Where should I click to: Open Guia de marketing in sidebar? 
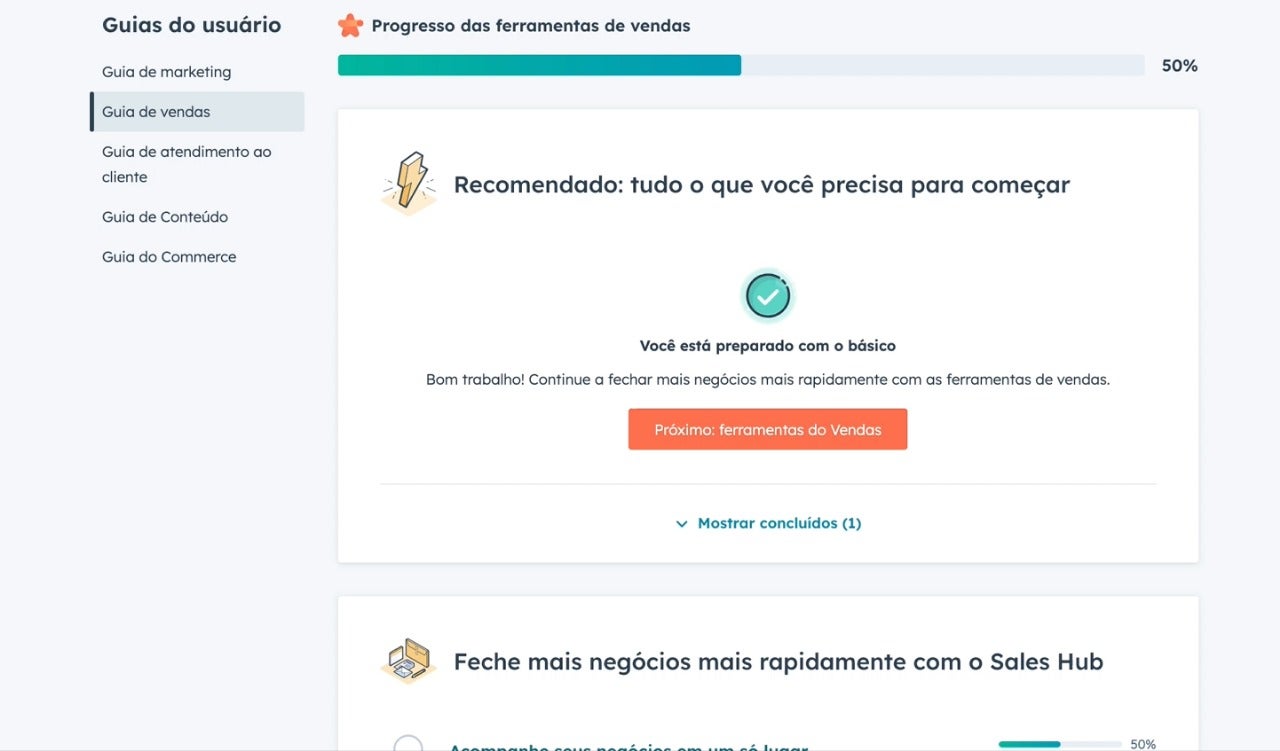click(166, 72)
